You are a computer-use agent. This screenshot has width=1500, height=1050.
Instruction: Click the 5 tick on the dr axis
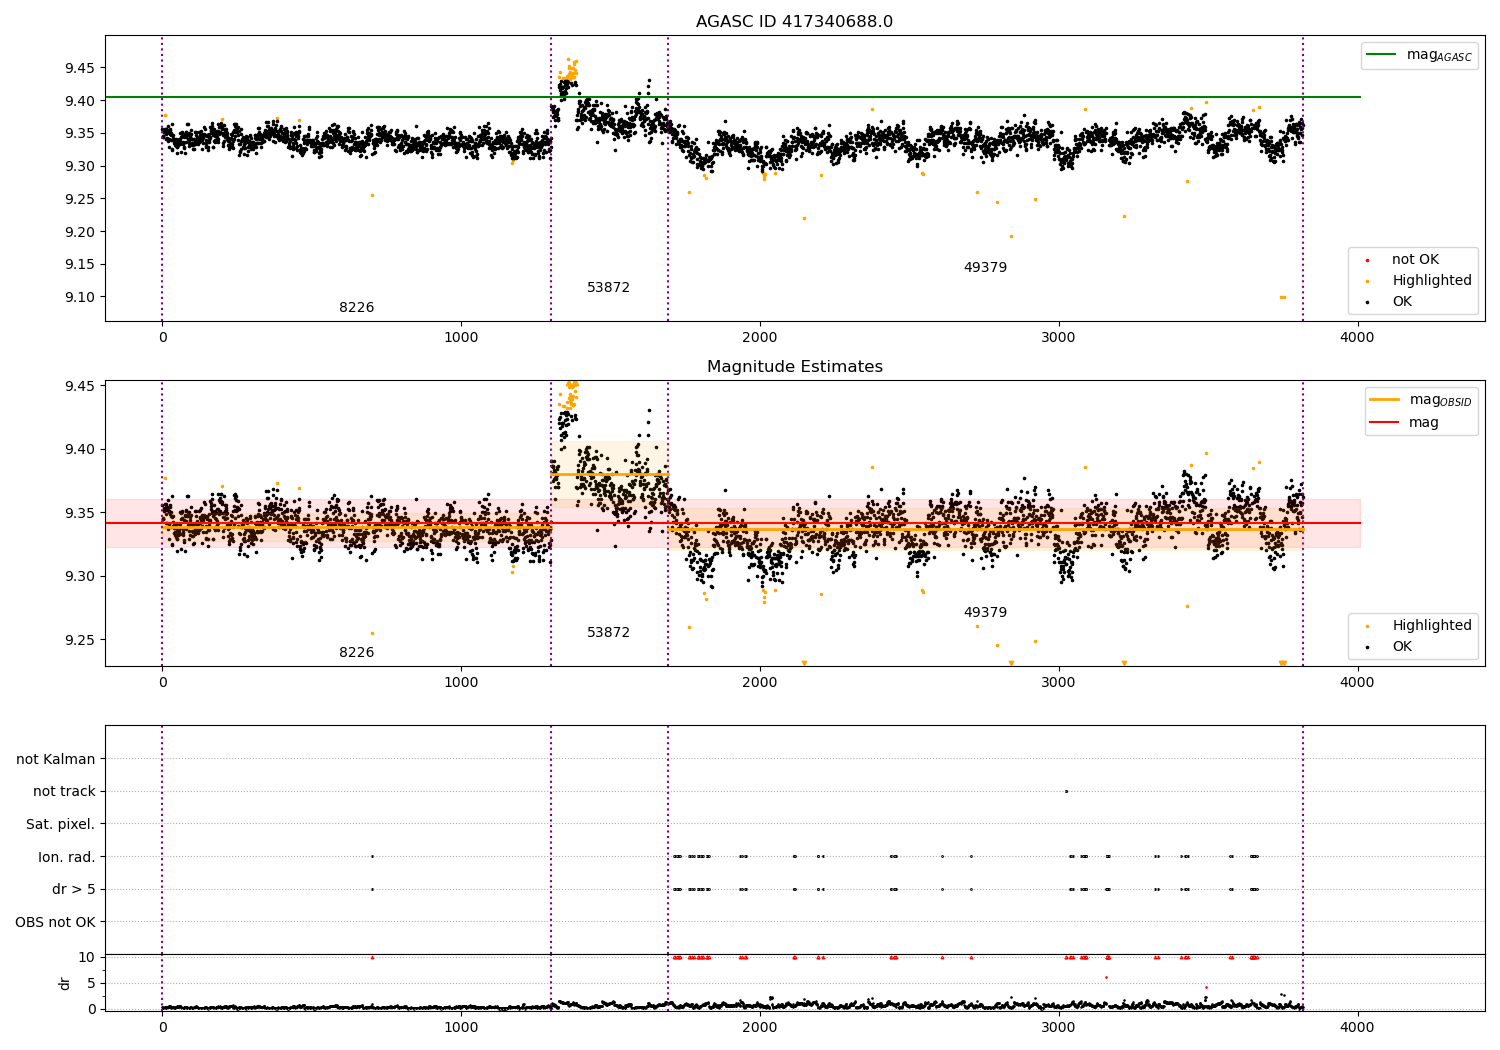[91, 983]
